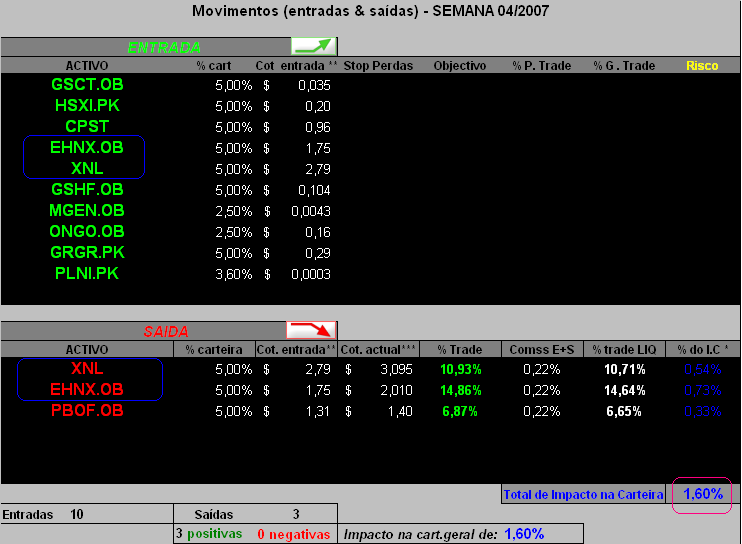The width and height of the screenshot is (742, 544).
Task: Select PBOF.OB current price 1,40
Action: point(400,411)
